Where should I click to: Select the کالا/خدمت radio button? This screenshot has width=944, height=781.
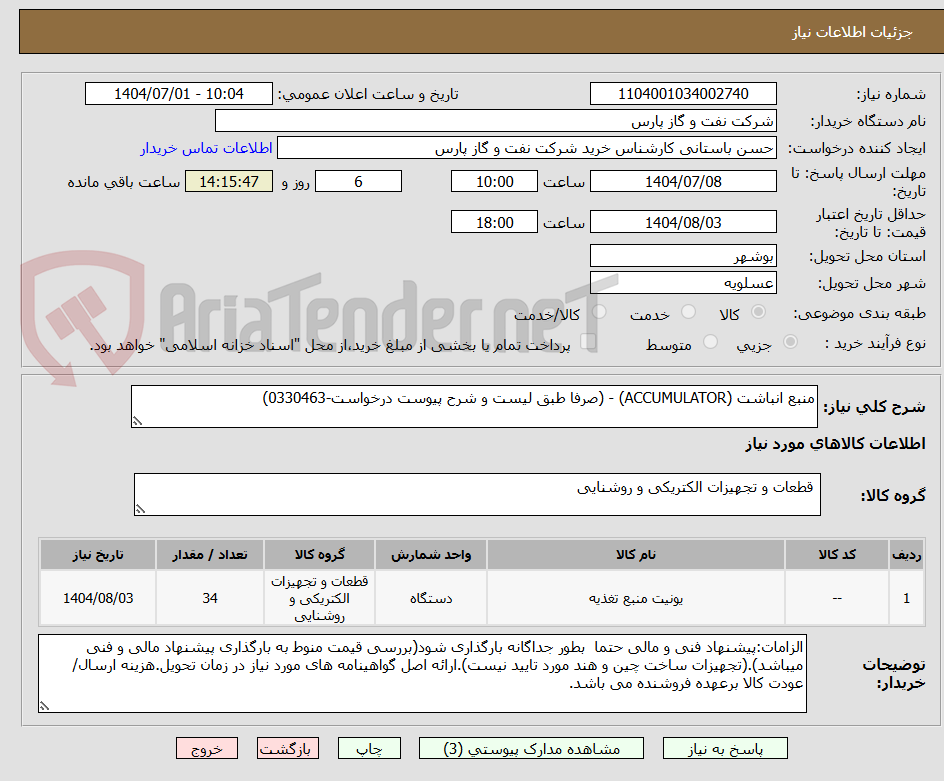[x=599, y=311]
